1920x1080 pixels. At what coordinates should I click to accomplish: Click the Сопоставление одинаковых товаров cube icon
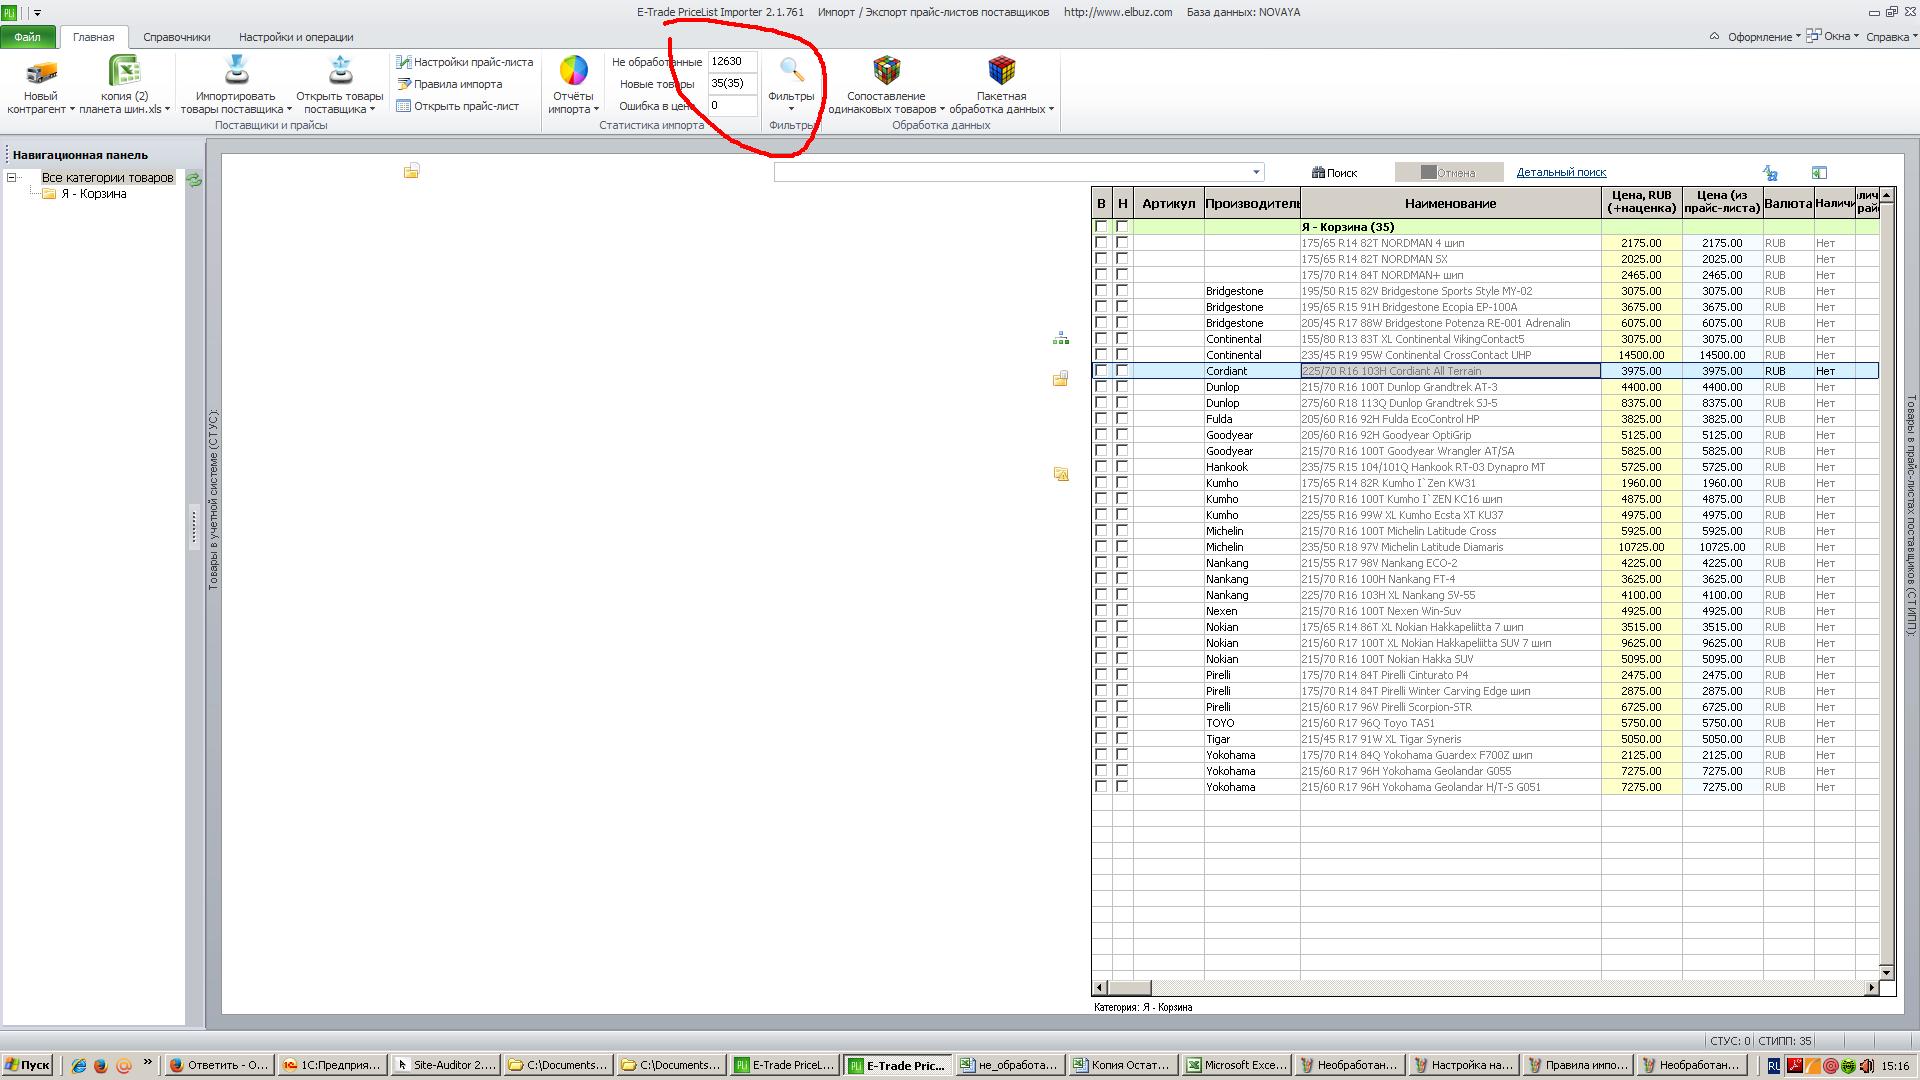tap(886, 70)
